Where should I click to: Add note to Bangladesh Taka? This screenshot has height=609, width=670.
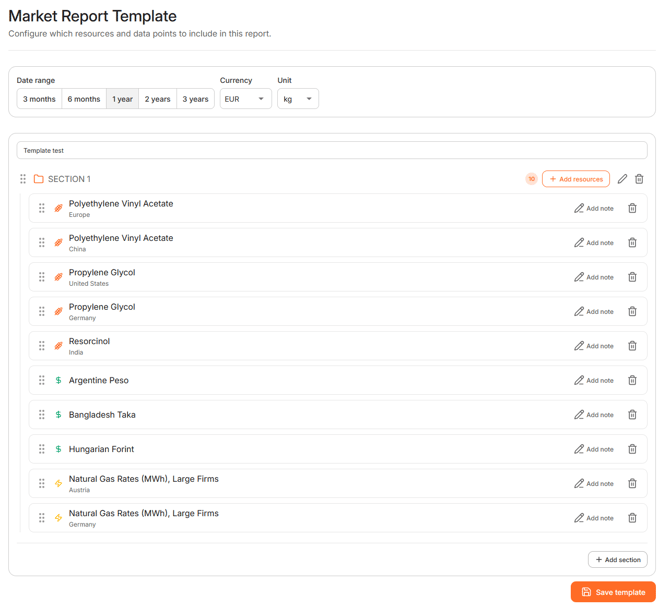coord(594,415)
